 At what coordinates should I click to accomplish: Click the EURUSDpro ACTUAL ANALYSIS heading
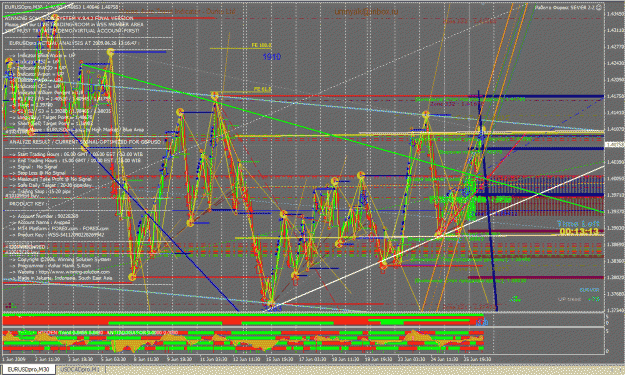click(x=74, y=43)
